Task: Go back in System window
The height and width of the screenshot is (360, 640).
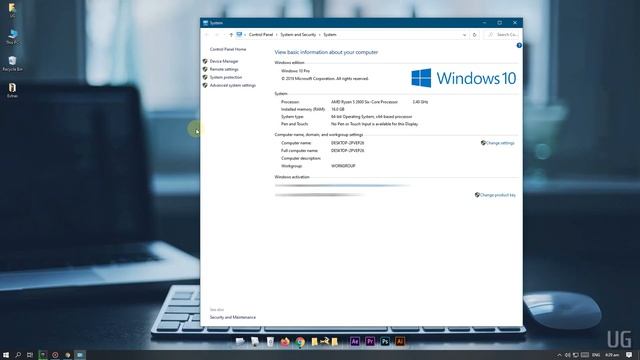Action: pyautogui.click(x=207, y=35)
